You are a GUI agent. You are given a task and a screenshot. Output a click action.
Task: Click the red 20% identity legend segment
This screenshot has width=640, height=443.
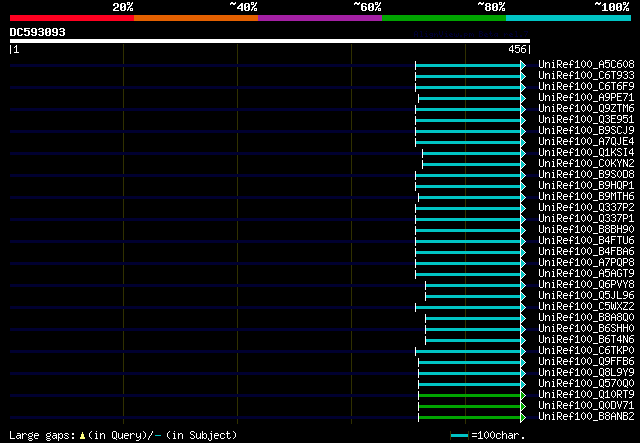tap(72, 18)
